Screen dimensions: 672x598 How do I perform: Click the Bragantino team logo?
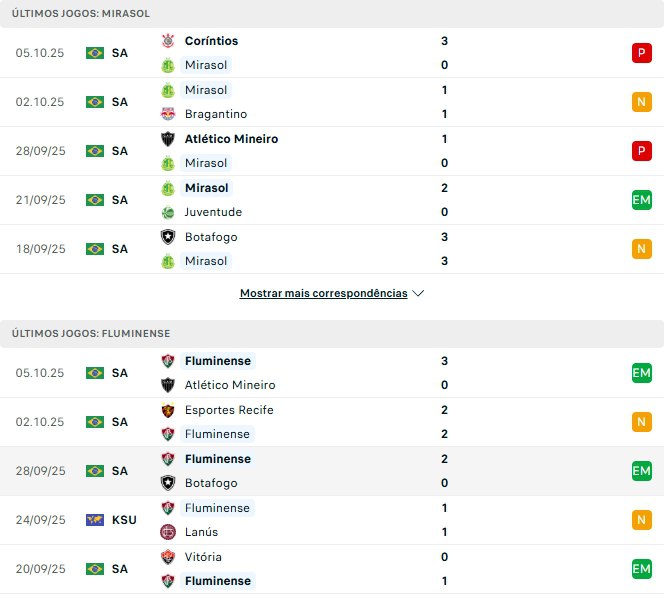(x=167, y=114)
